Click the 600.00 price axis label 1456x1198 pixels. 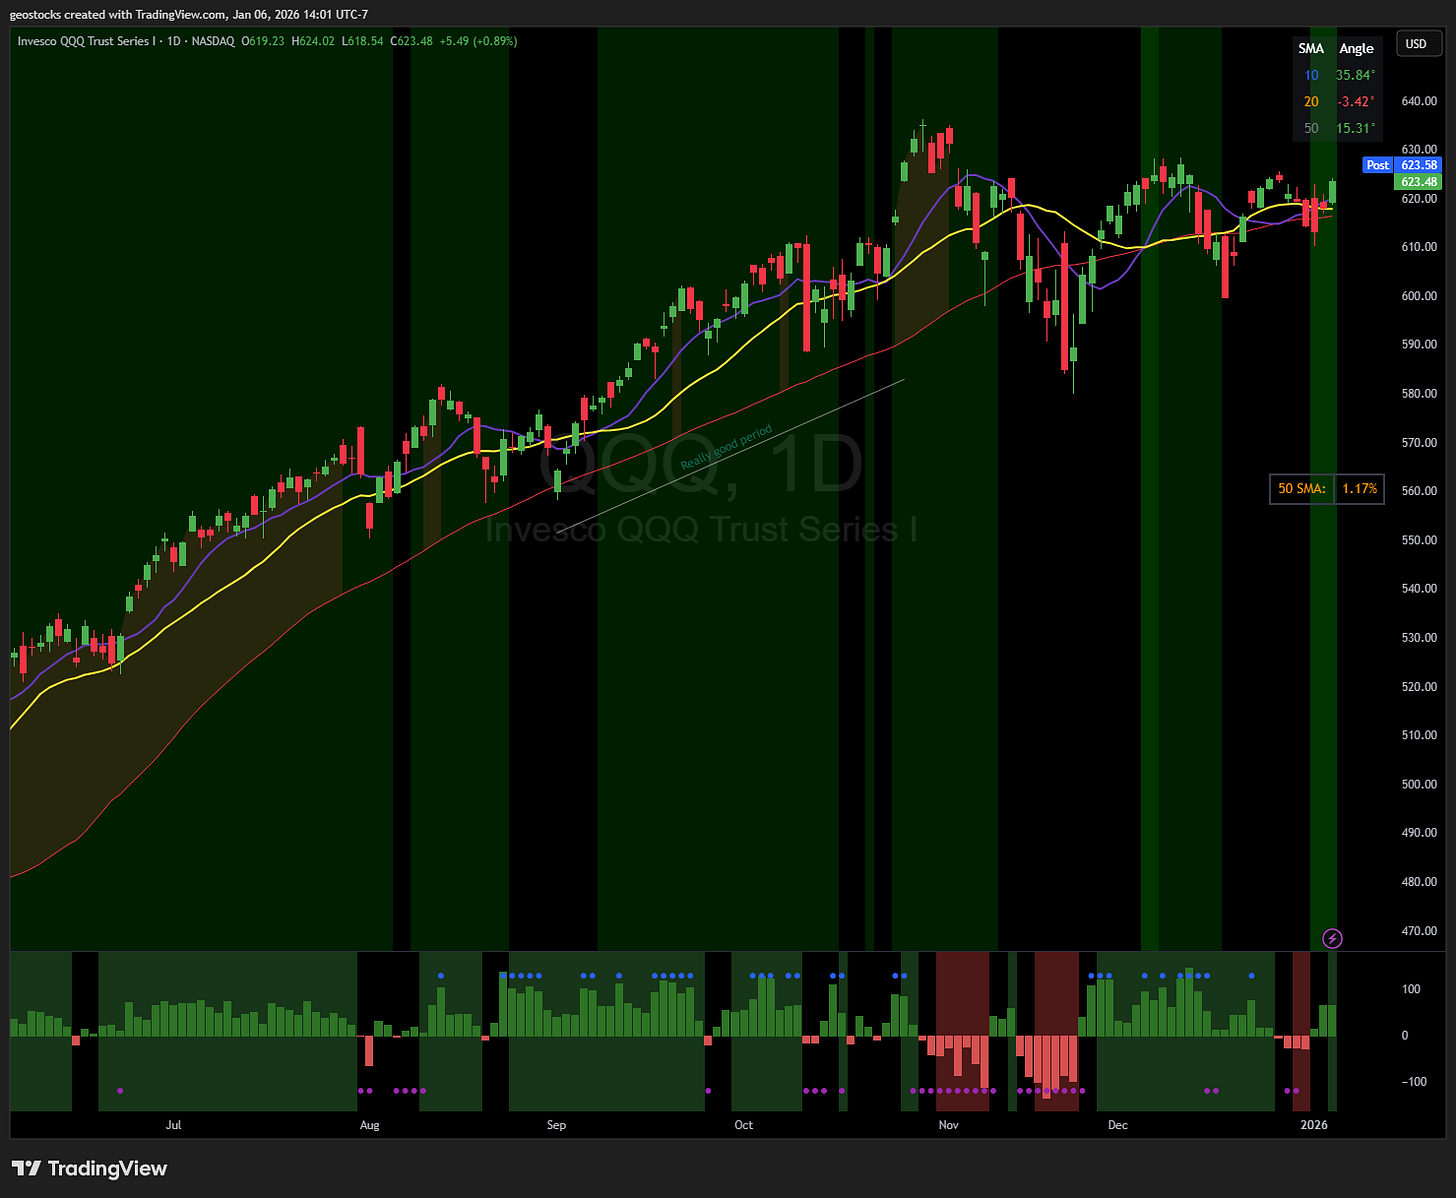tap(1419, 296)
